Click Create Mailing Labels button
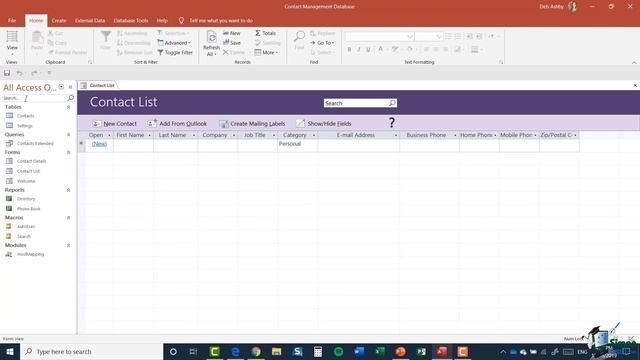 click(x=252, y=124)
